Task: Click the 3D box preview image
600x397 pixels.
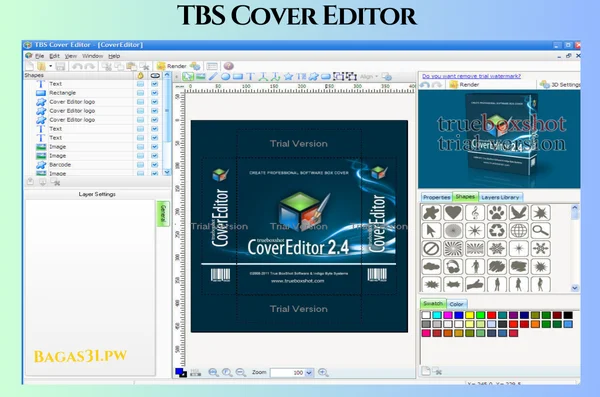Action: 499,139
